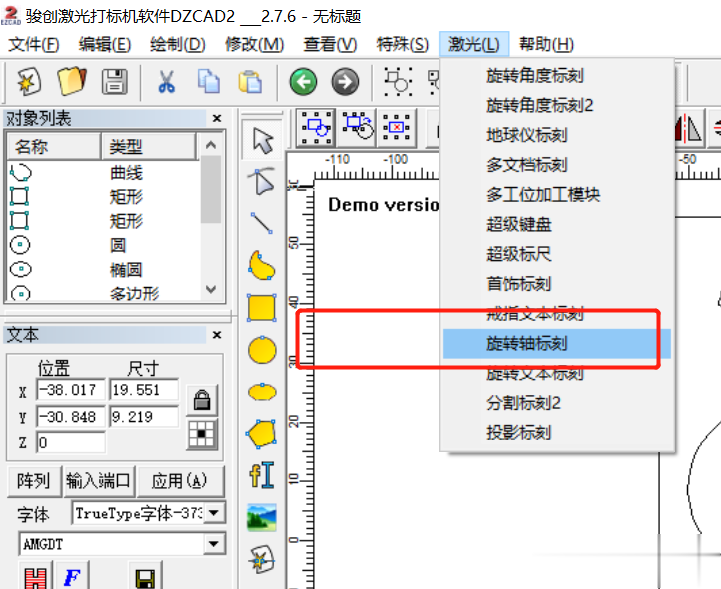Click the mirror flip icon

pos(688,128)
